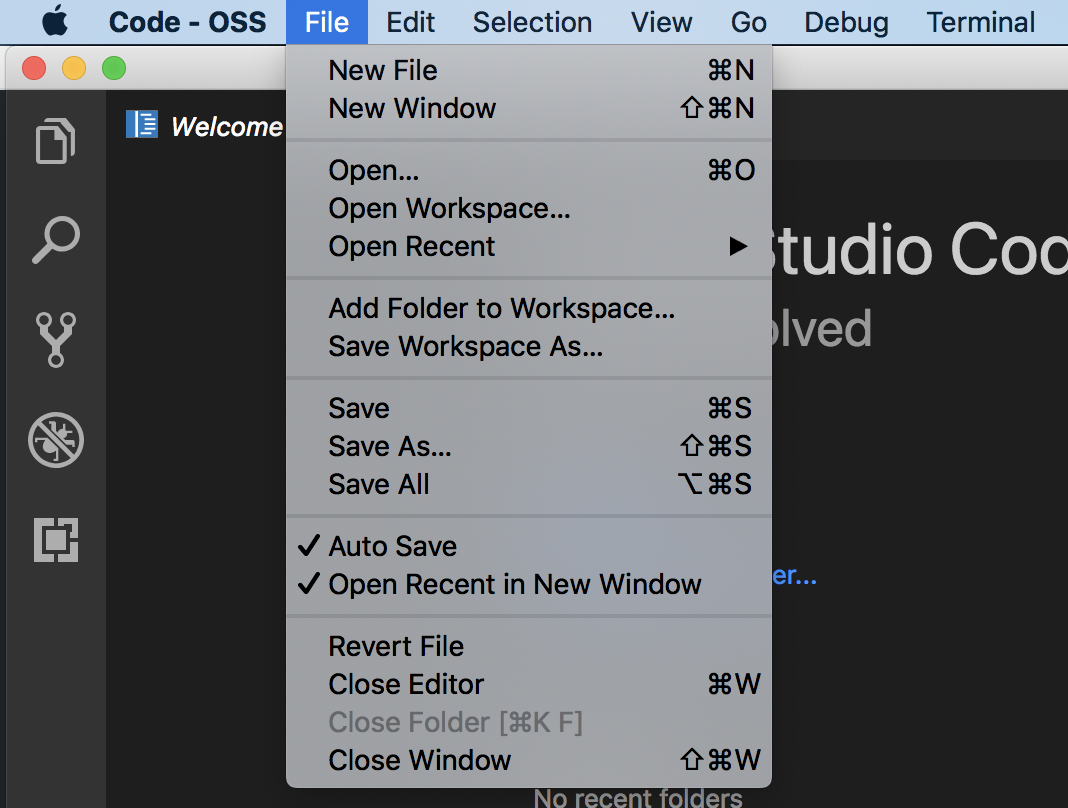Open the Extensions icon

pyautogui.click(x=55, y=540)
